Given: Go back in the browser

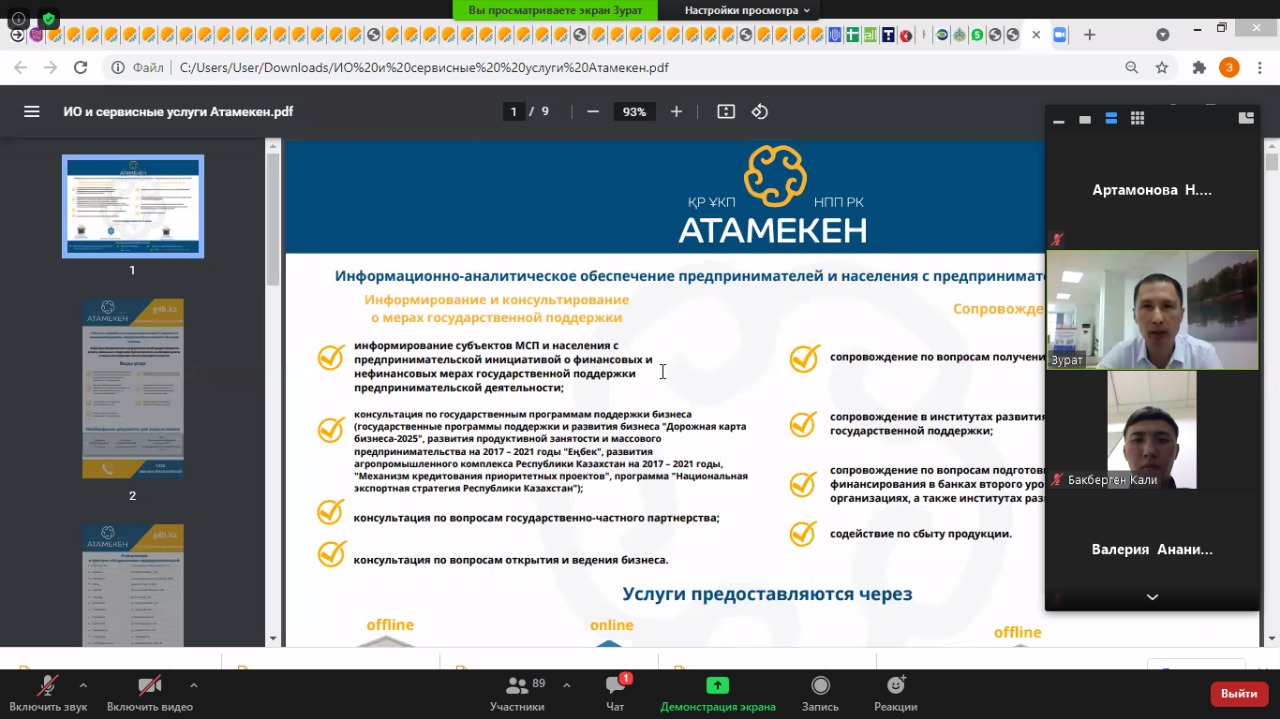Looking at the screenshot, I should [x=22, y=68].
